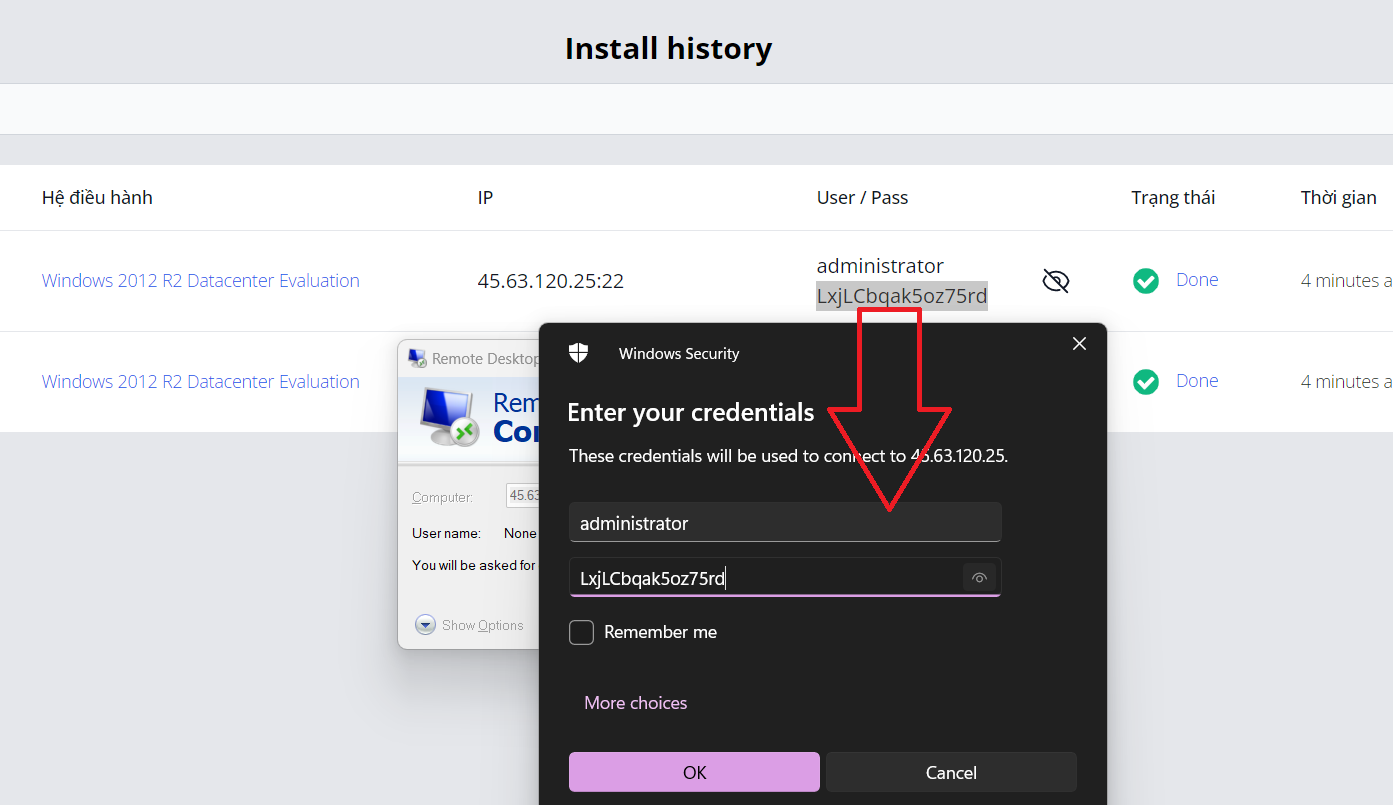Click the Trạng thái column header
The width and height of the screenshot is (1393, 805).
[x=1173, y=197]
